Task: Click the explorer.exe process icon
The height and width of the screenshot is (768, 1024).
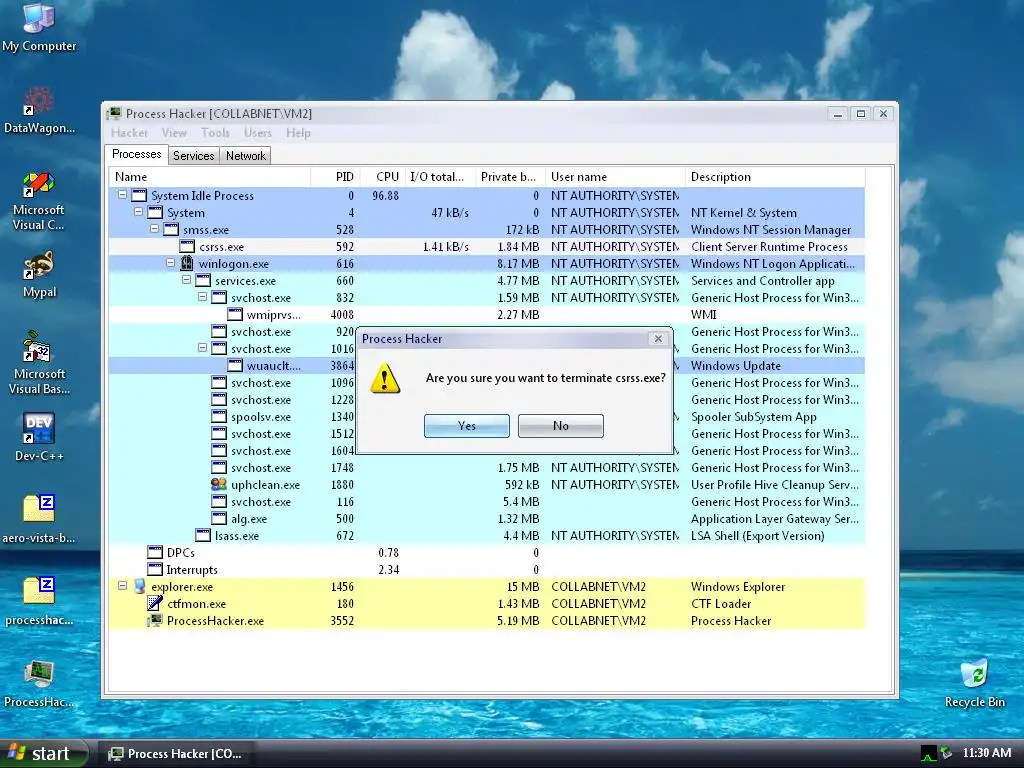Action: pos(139,586)
